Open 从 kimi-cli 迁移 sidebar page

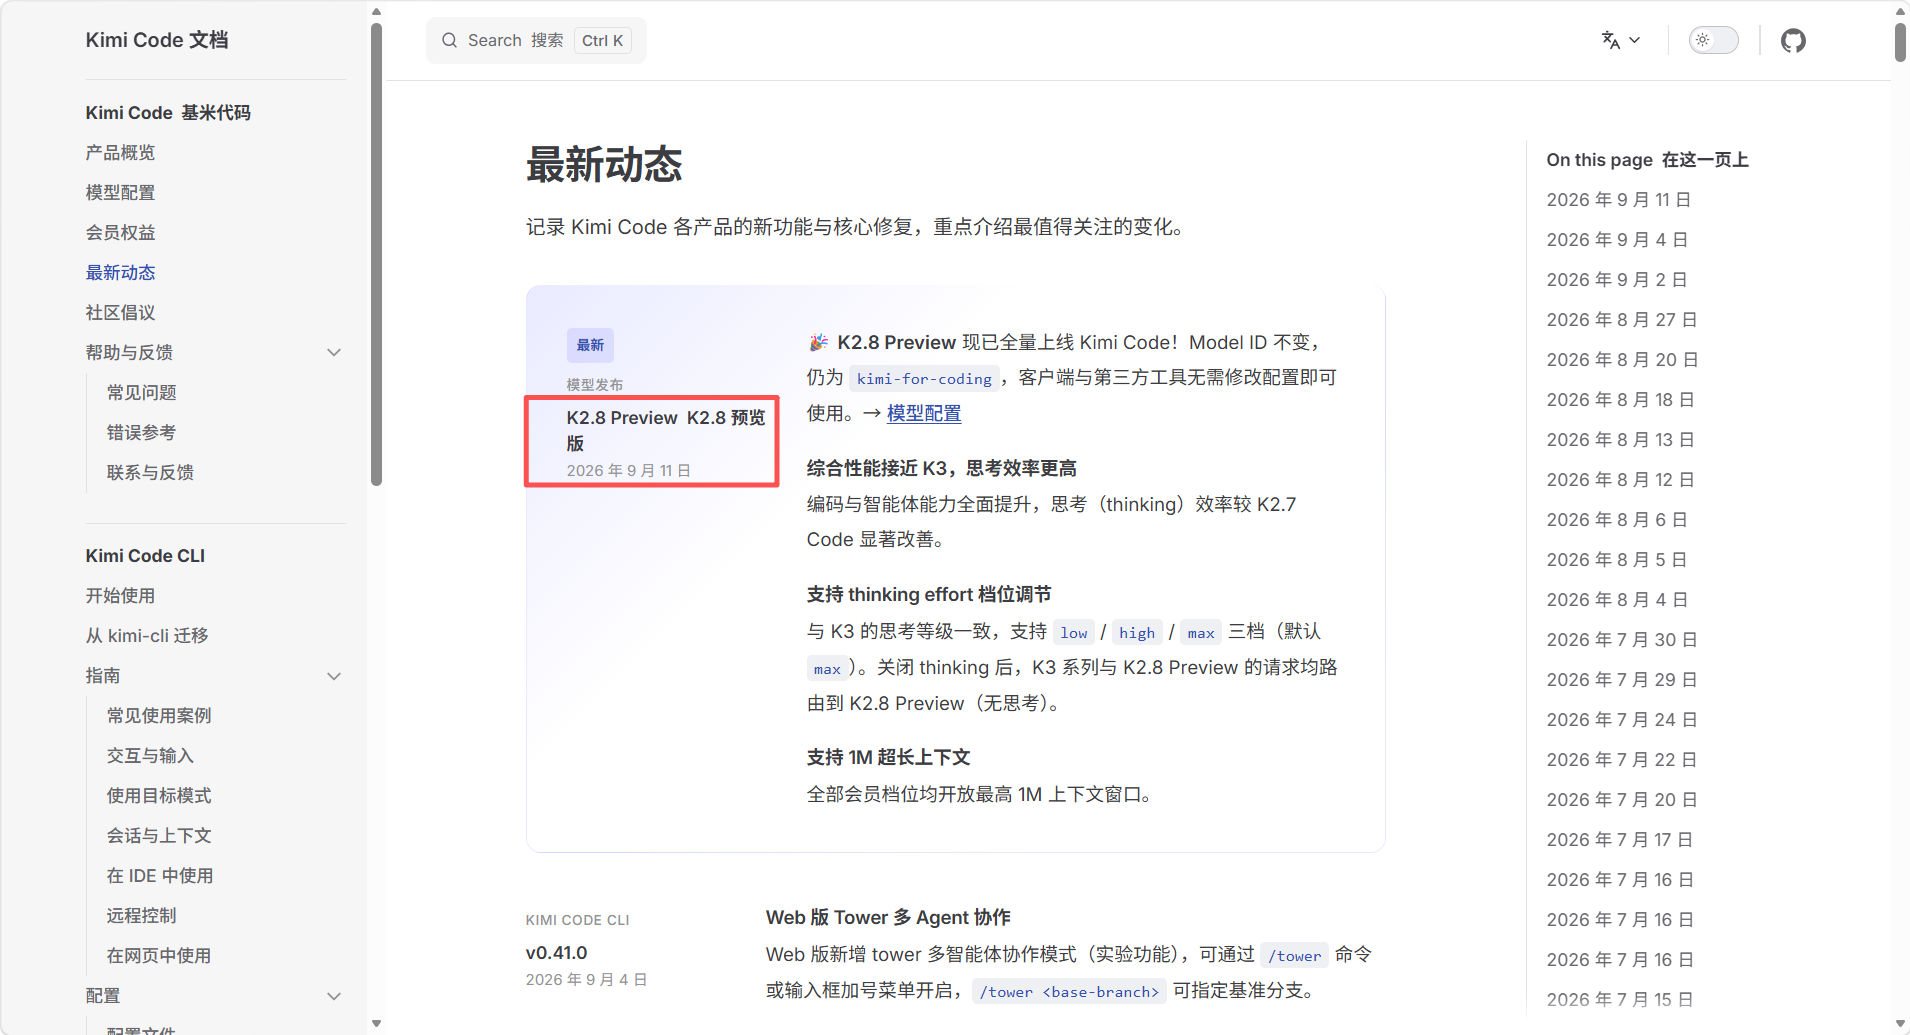(147, 636)
